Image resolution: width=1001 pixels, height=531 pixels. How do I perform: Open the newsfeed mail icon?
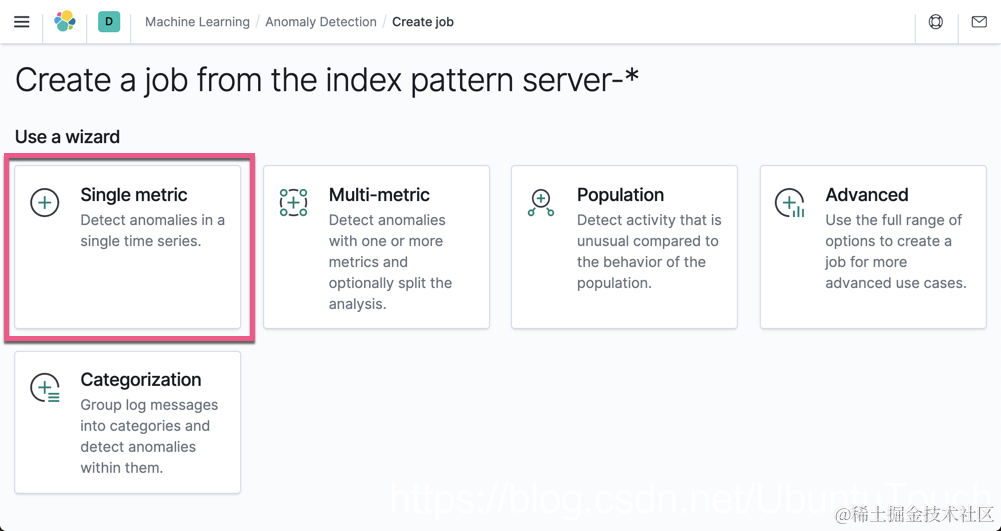click(979, 22)
